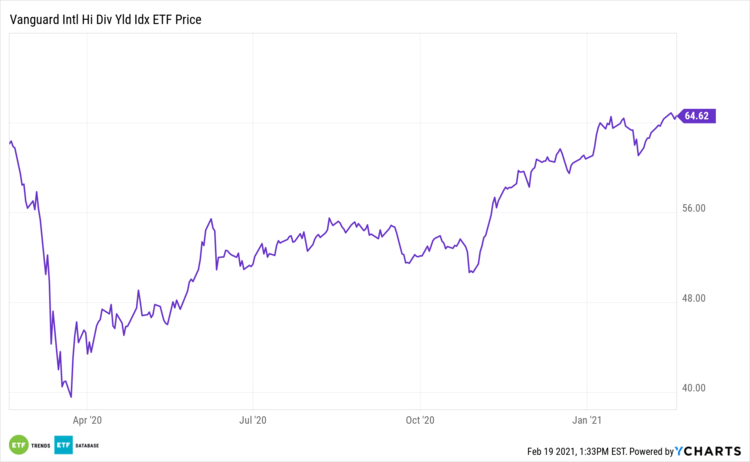The height and width of the screenshot is (462, 750).
Task: Click the Apr '20 axis label
Action: 89,422
